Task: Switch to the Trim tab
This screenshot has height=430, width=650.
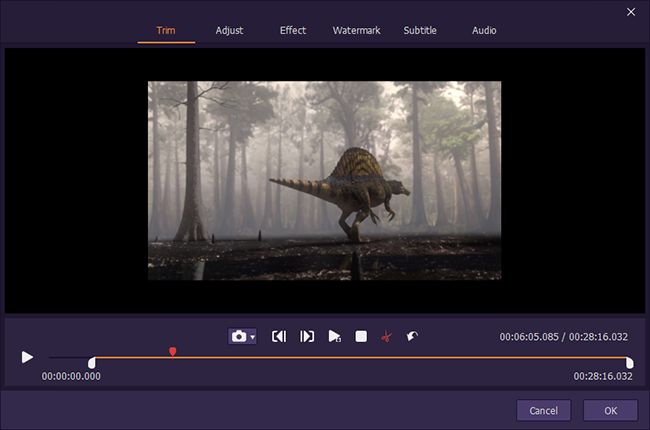Action: pos(166,31)
